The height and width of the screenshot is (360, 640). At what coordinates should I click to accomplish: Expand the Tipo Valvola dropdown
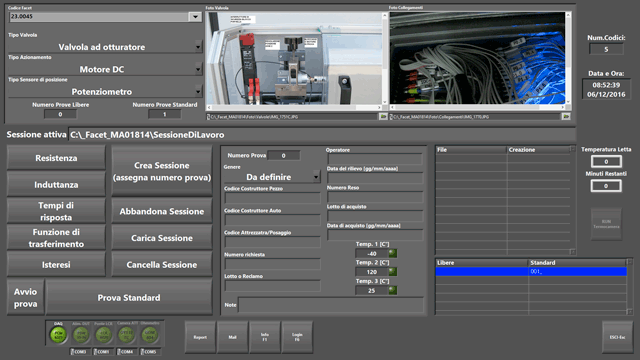pos(198,47)
